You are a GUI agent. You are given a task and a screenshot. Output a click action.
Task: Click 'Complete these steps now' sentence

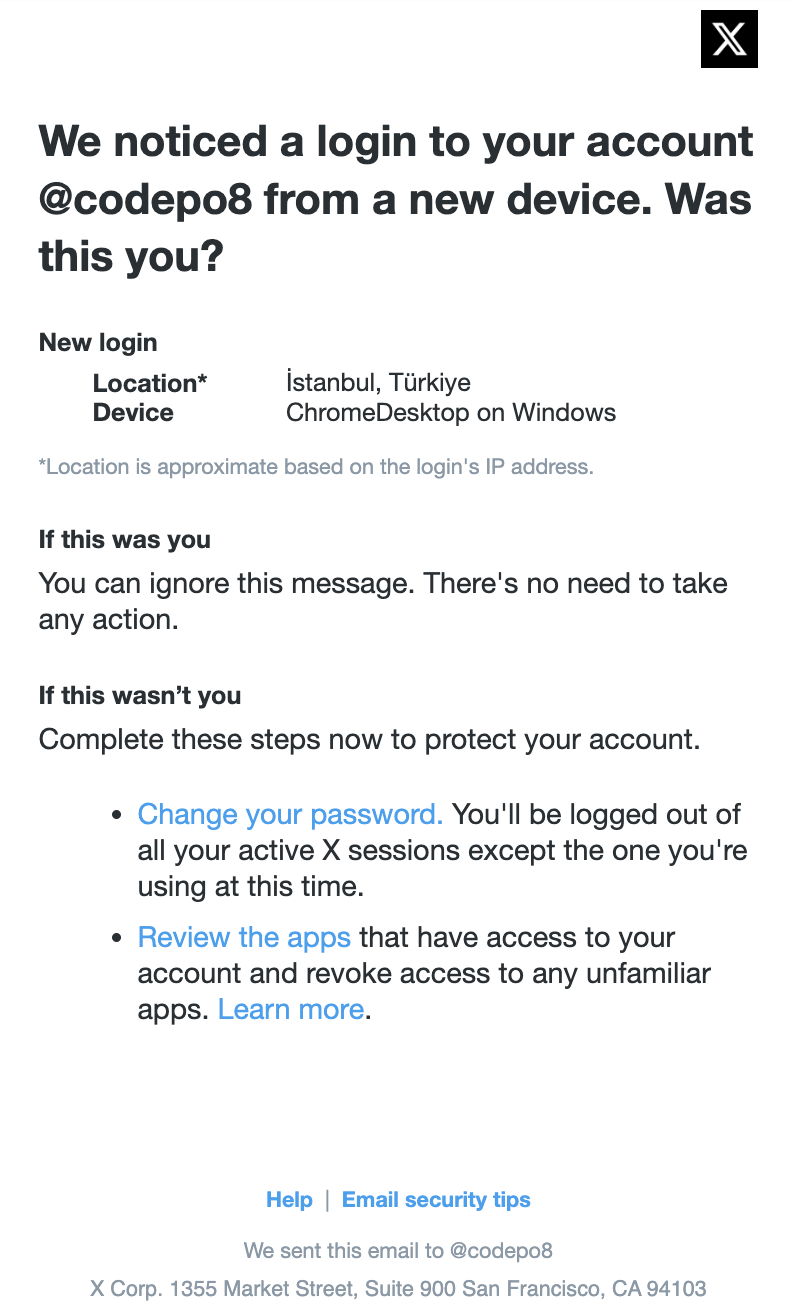(368, 740)
